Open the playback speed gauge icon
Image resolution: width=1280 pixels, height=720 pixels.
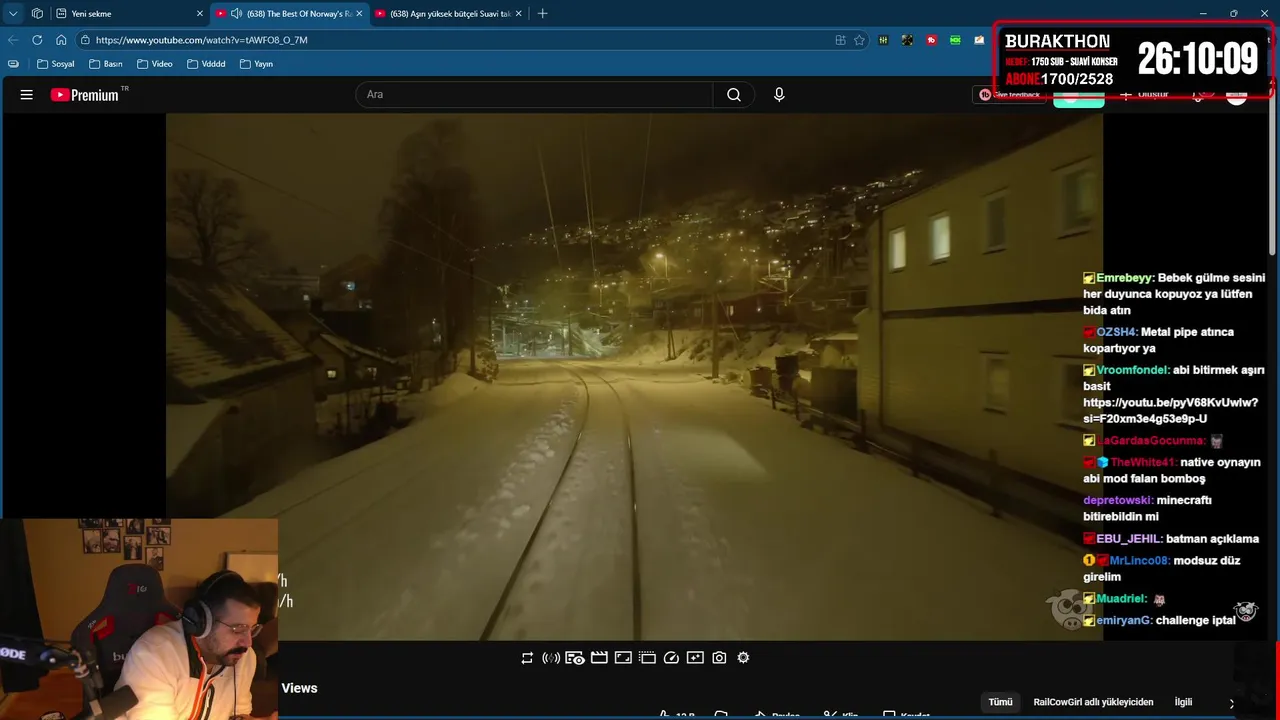[x=671, y=658]
